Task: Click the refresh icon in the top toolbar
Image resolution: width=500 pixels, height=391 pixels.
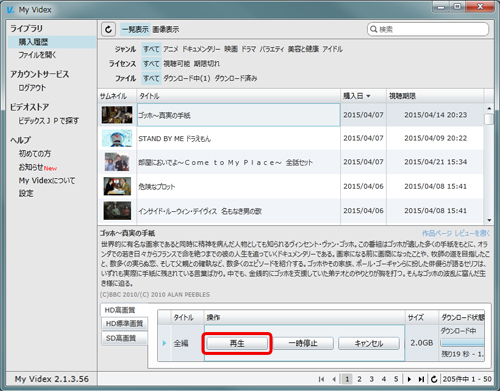Action: (x=108, y=29)
